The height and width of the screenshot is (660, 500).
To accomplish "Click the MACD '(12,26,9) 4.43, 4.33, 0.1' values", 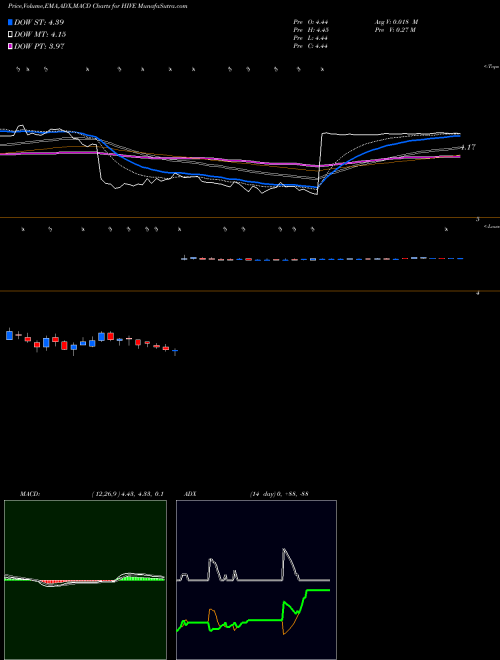I will pos(128,494).
